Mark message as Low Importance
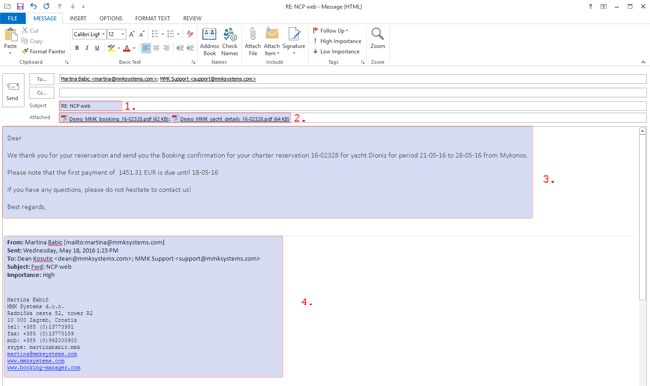The width and height of the screenshot is (650, 386). click(336, 51)
